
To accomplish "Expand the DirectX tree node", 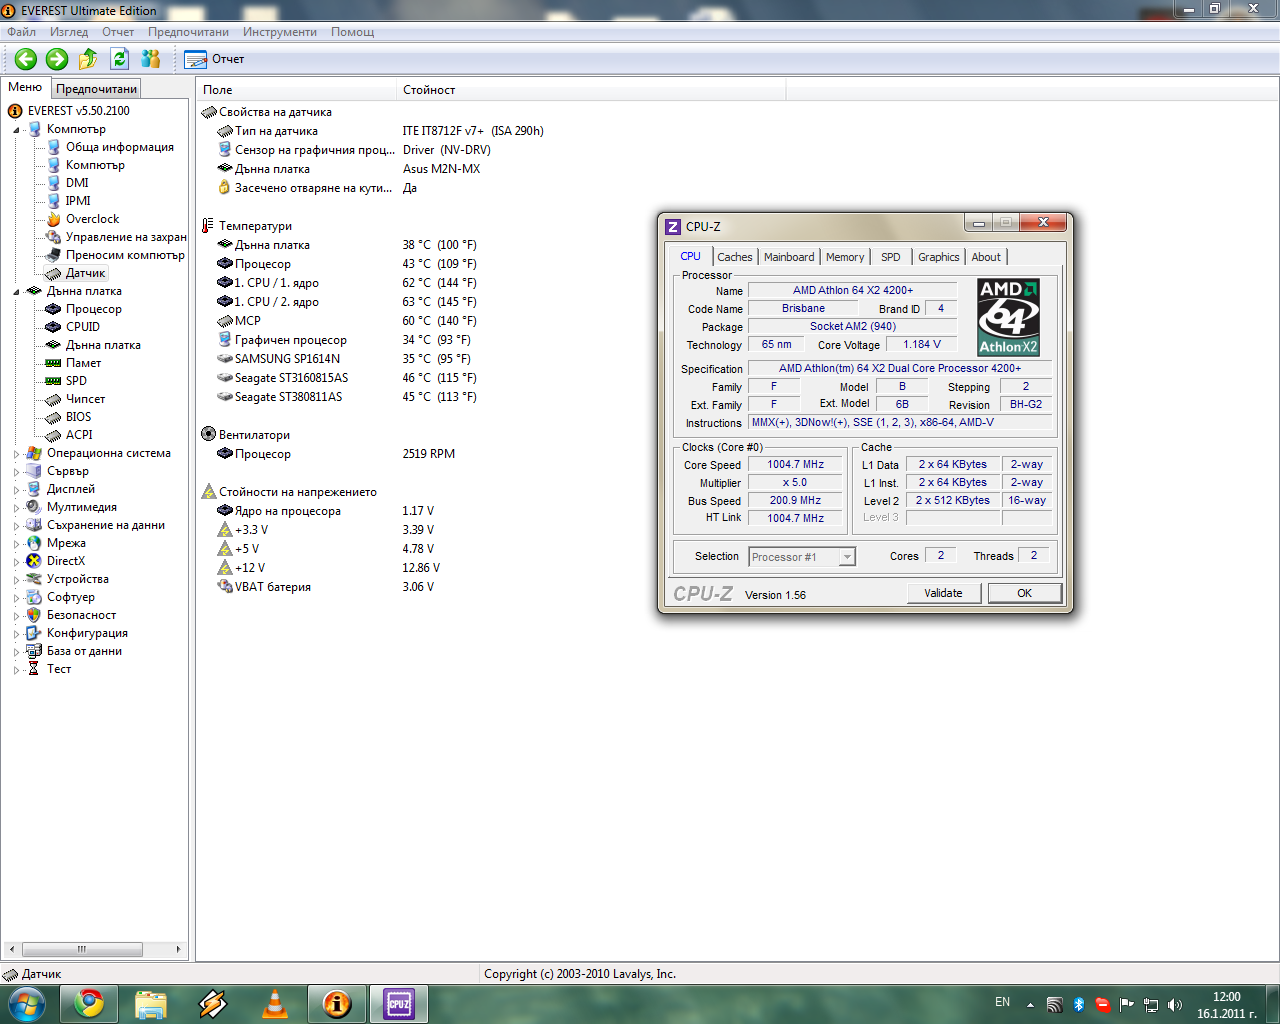I will [x=17, y=562].
